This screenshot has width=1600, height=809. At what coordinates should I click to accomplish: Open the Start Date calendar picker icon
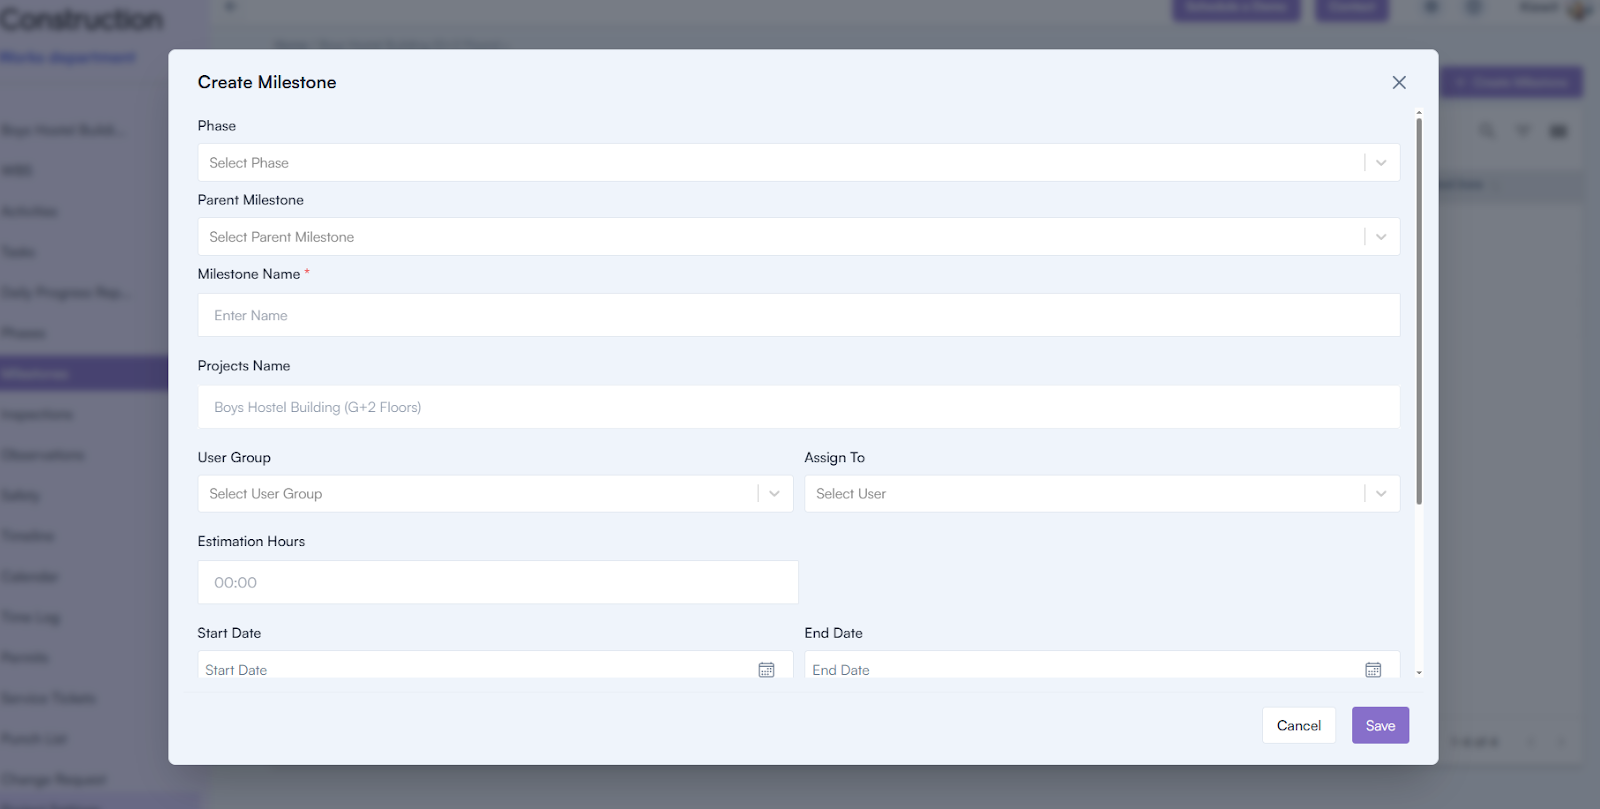(766, 670)
